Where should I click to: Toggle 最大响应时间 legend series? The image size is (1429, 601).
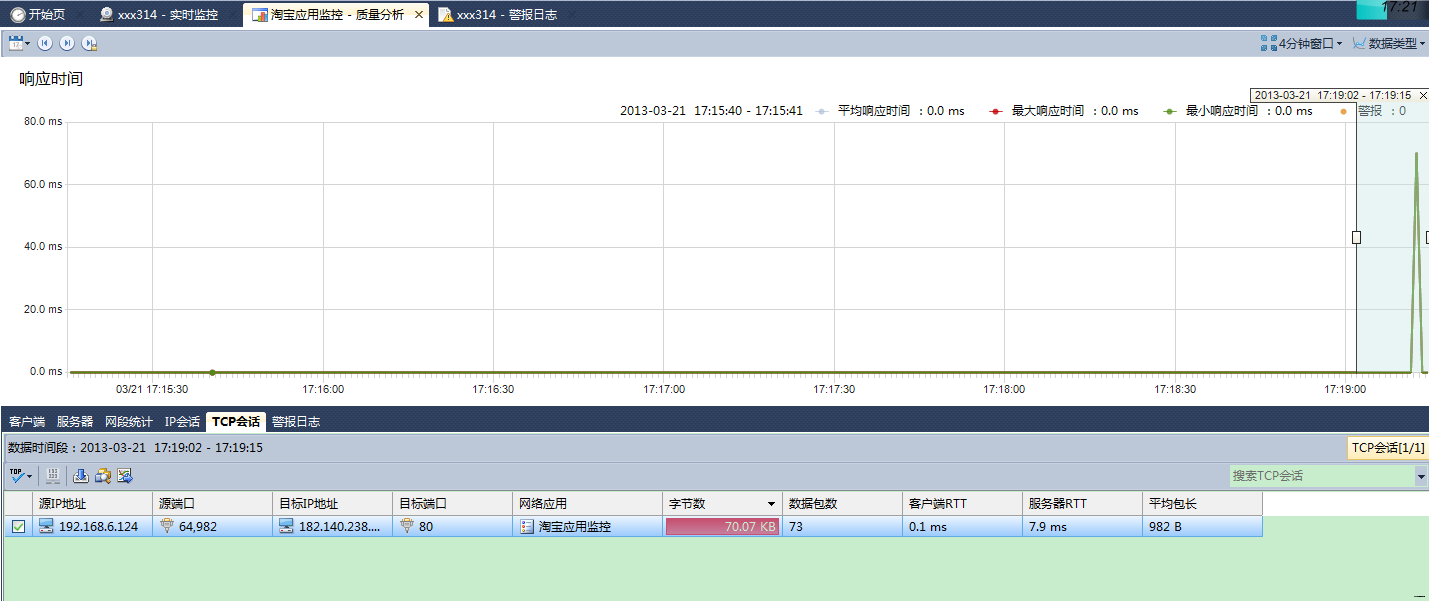pos(1064,111)
